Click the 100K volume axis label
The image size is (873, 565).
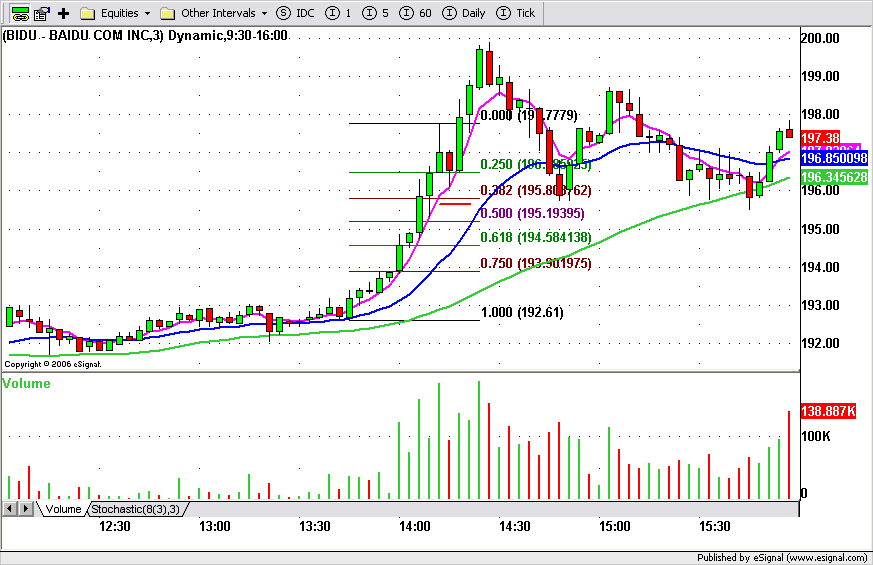(816, 436)
